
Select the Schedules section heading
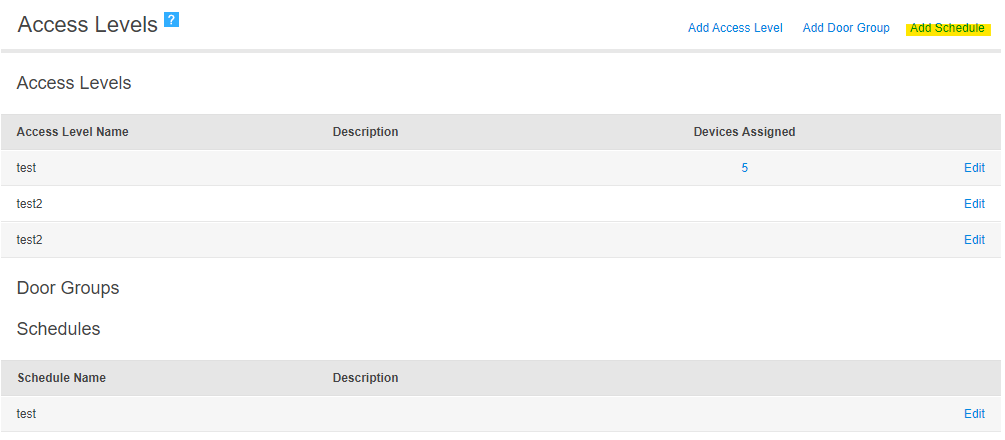[x=58, y=329]
